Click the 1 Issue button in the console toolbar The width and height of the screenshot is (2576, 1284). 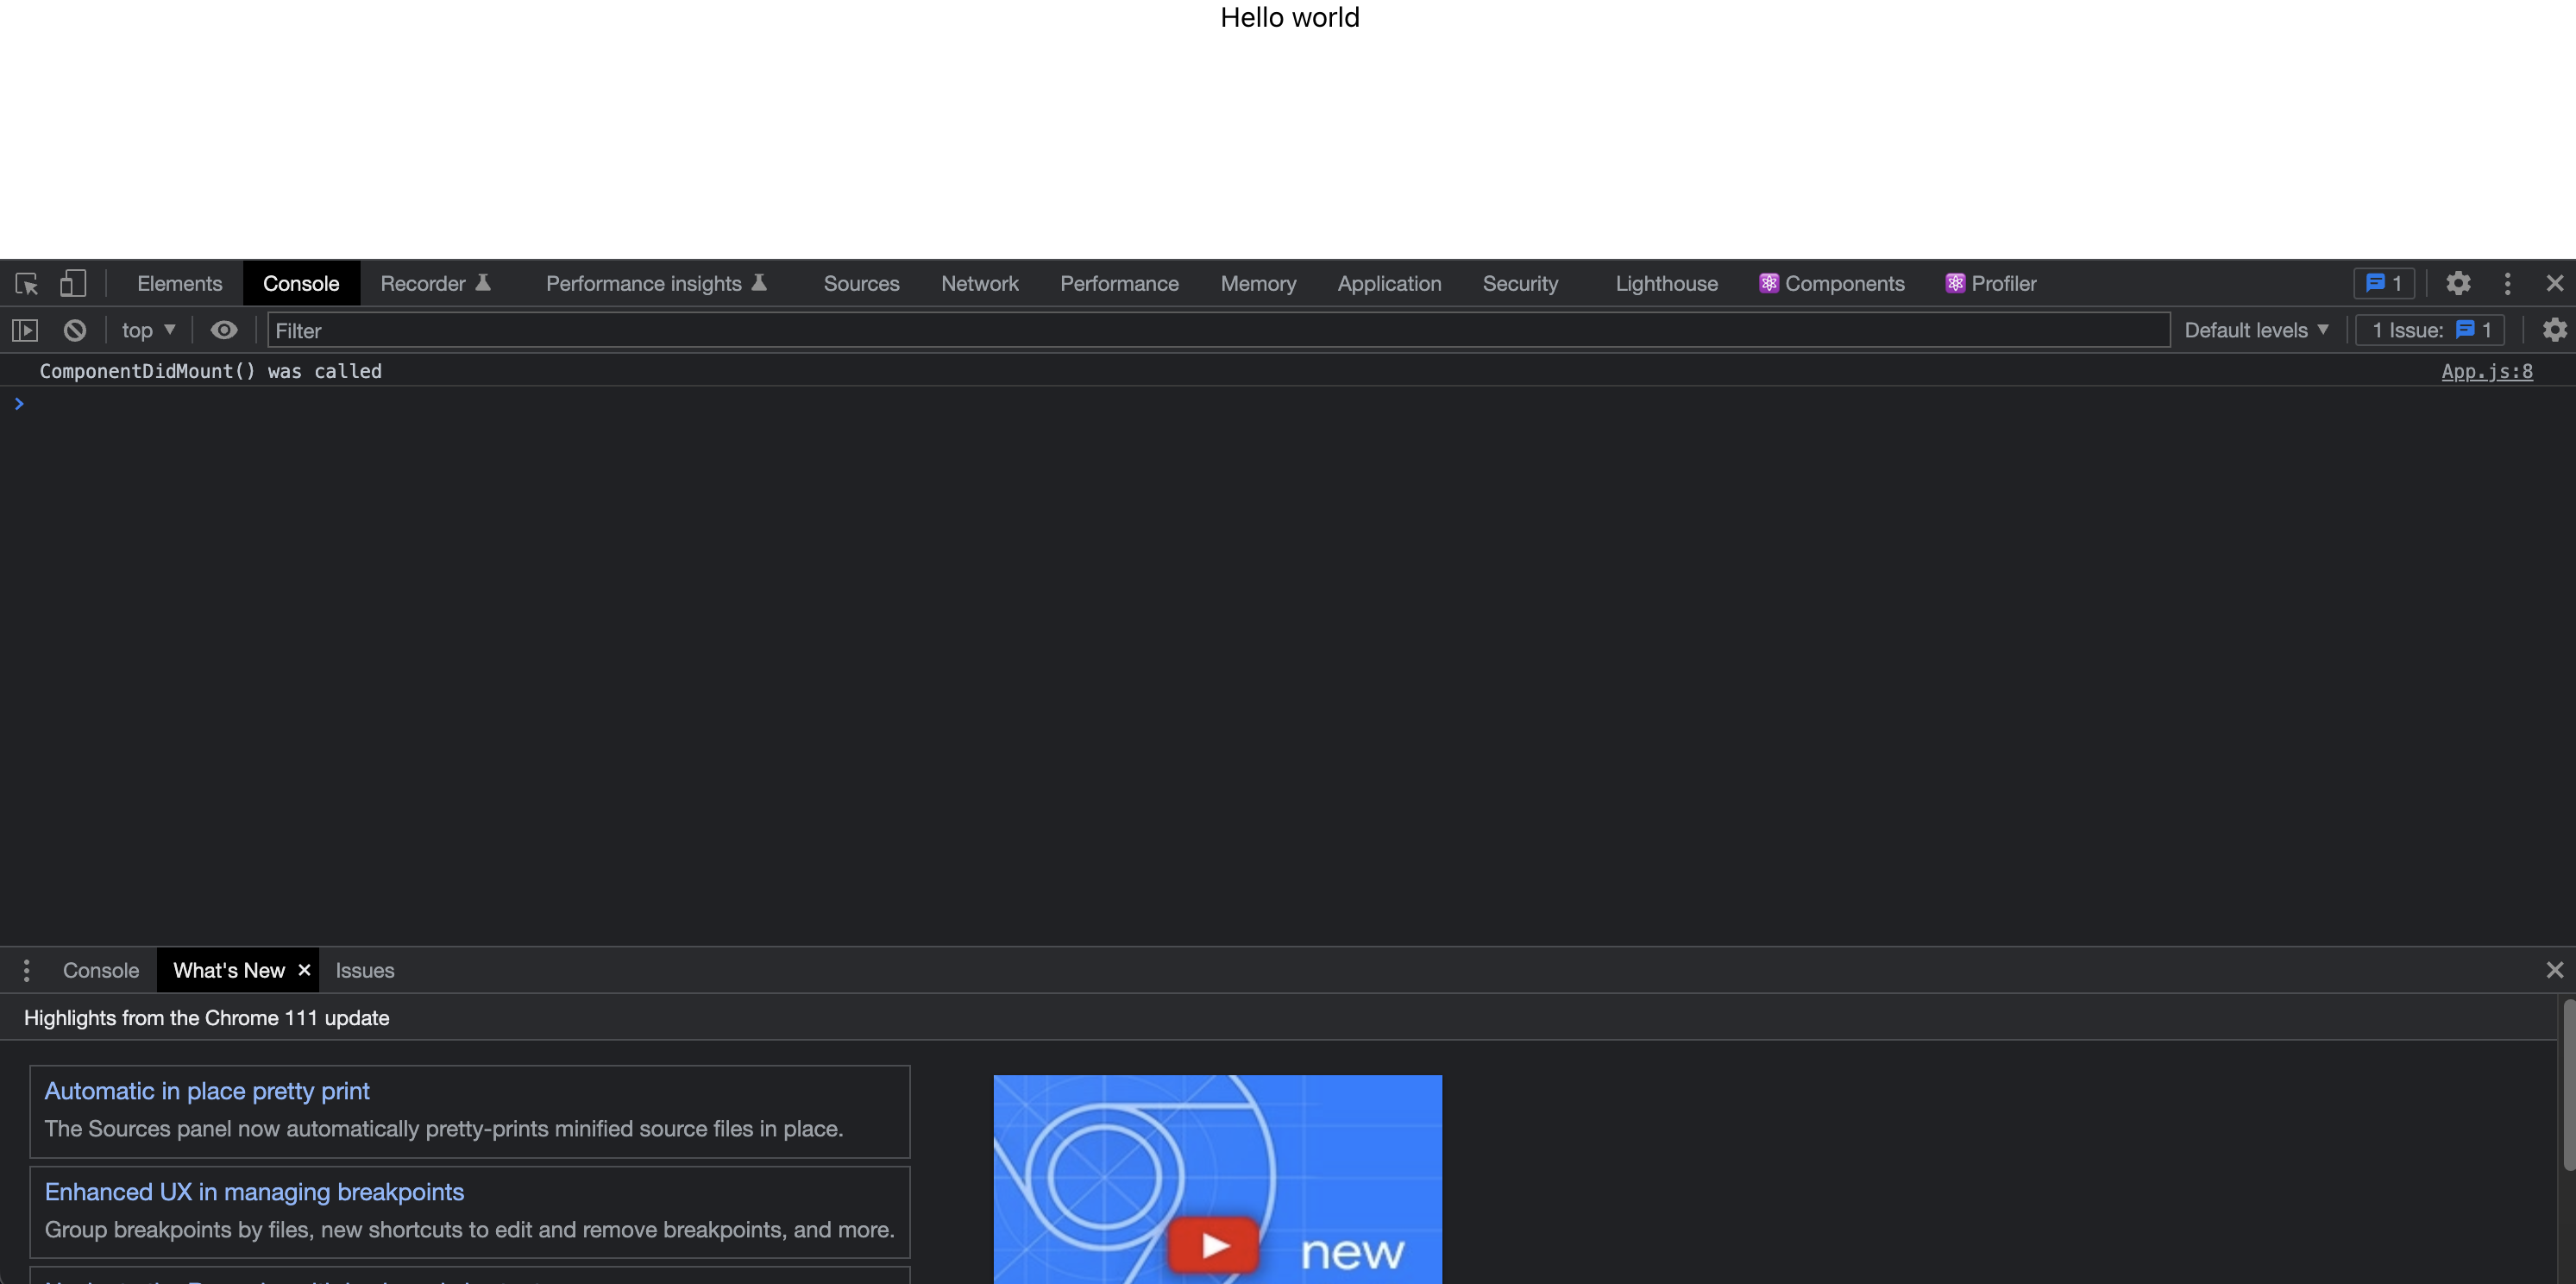[x=2431, y=330]
